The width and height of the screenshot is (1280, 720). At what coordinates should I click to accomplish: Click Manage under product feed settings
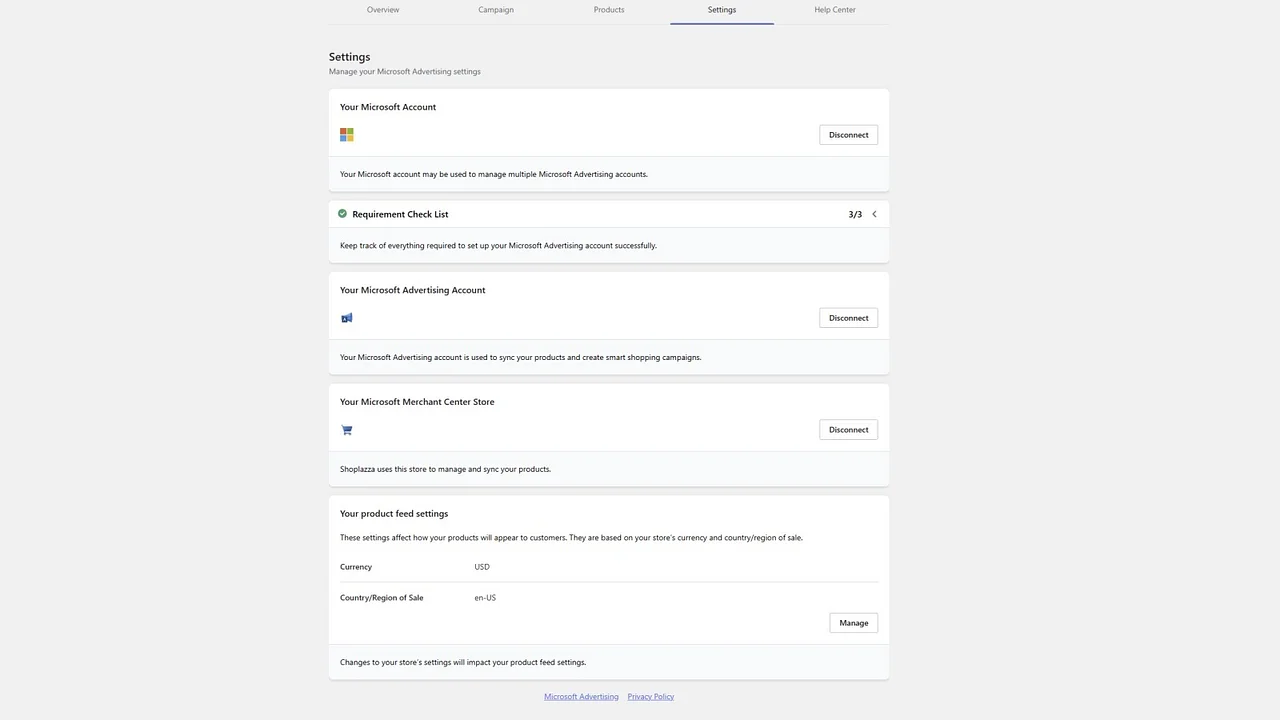pos(853,622)
